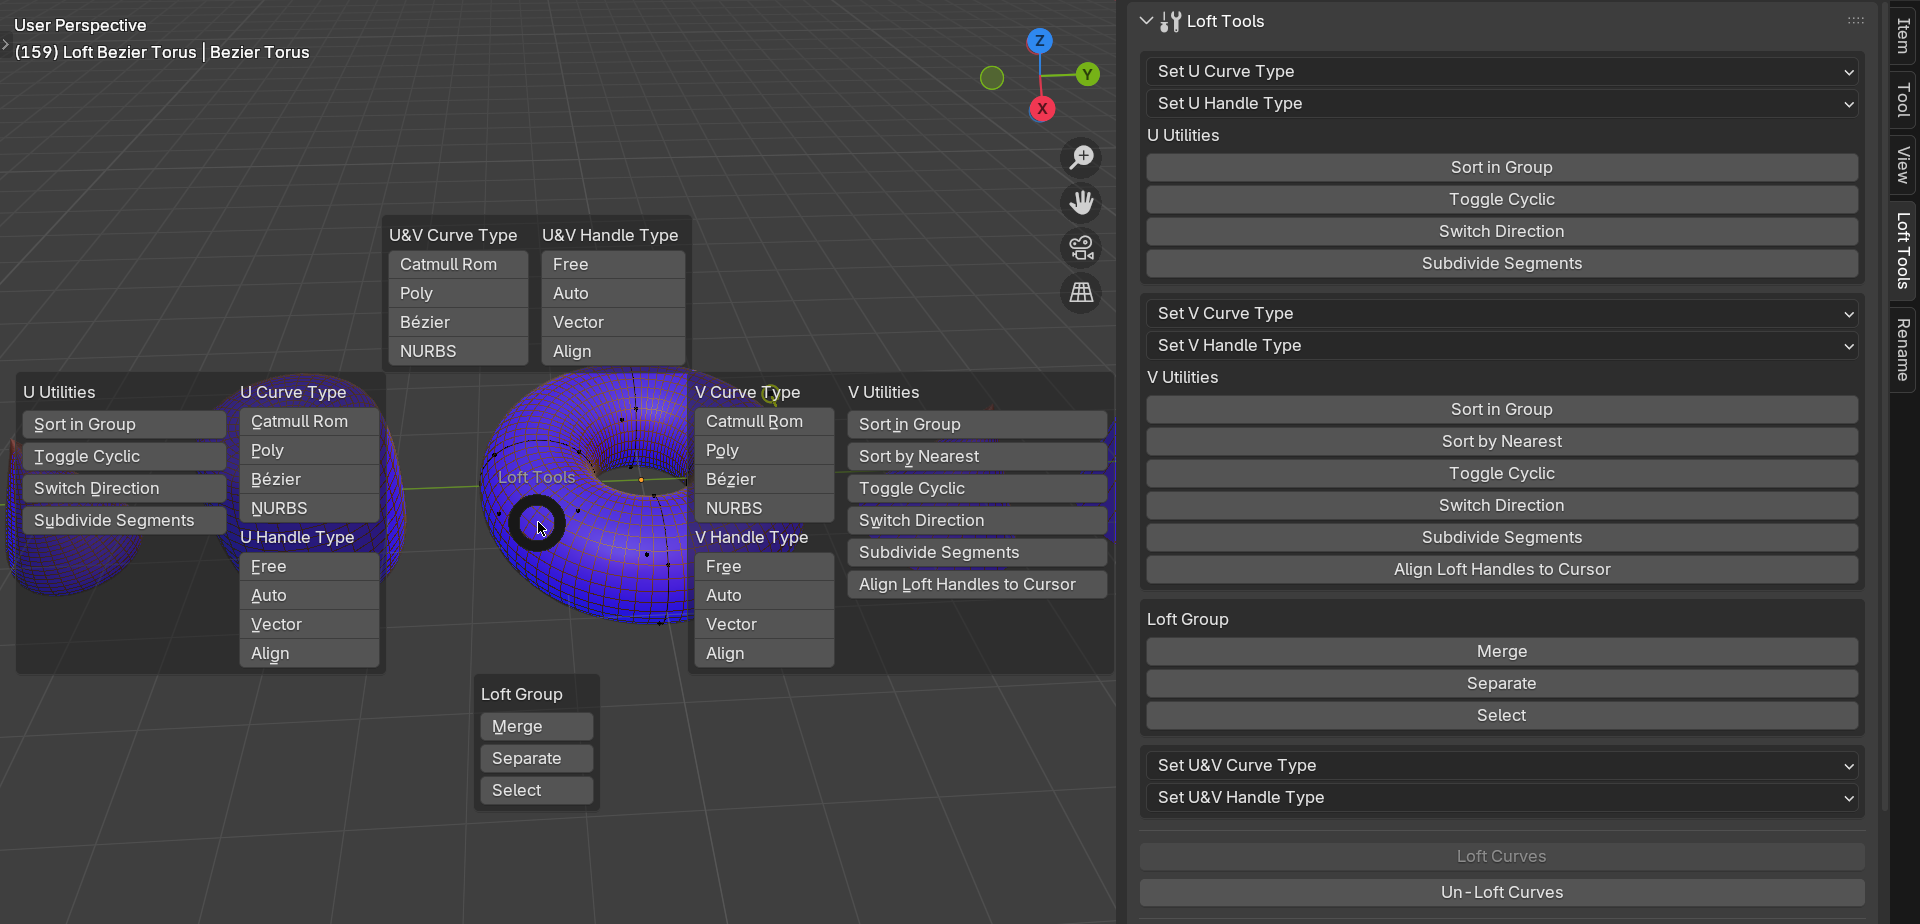This screenshot has height=924, width=1920.
Task: Click Toggle Cyclic under sidebar U Utilities
Action: pos(1502,199)
